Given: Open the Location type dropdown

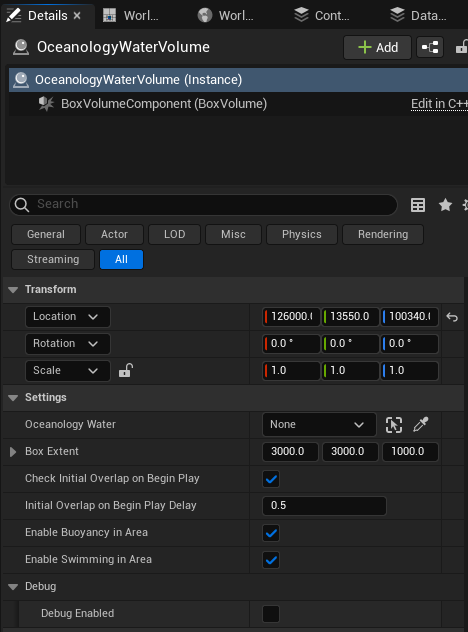Looking at the screenshot, I should coord(68,317).
